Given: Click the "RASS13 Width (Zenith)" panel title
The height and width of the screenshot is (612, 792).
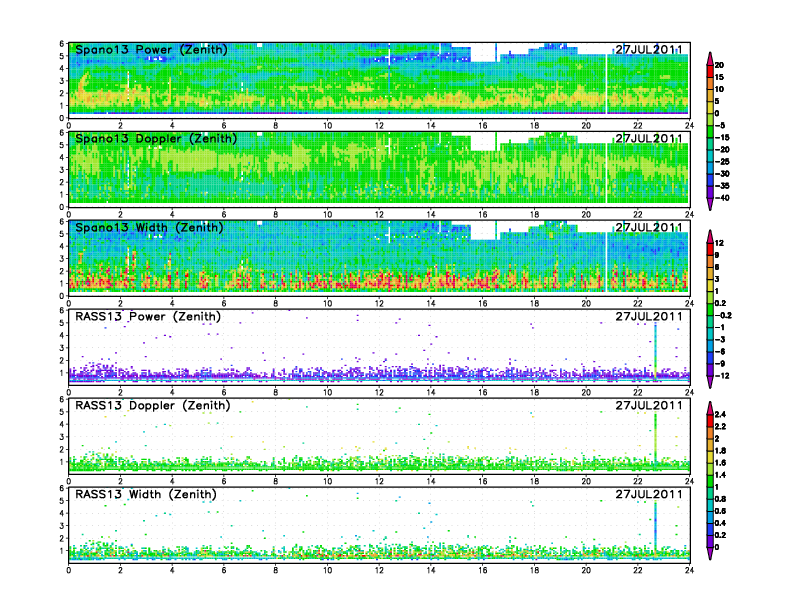Looking at the screenshot, I should pyautogui.click(x=146, y=494).
